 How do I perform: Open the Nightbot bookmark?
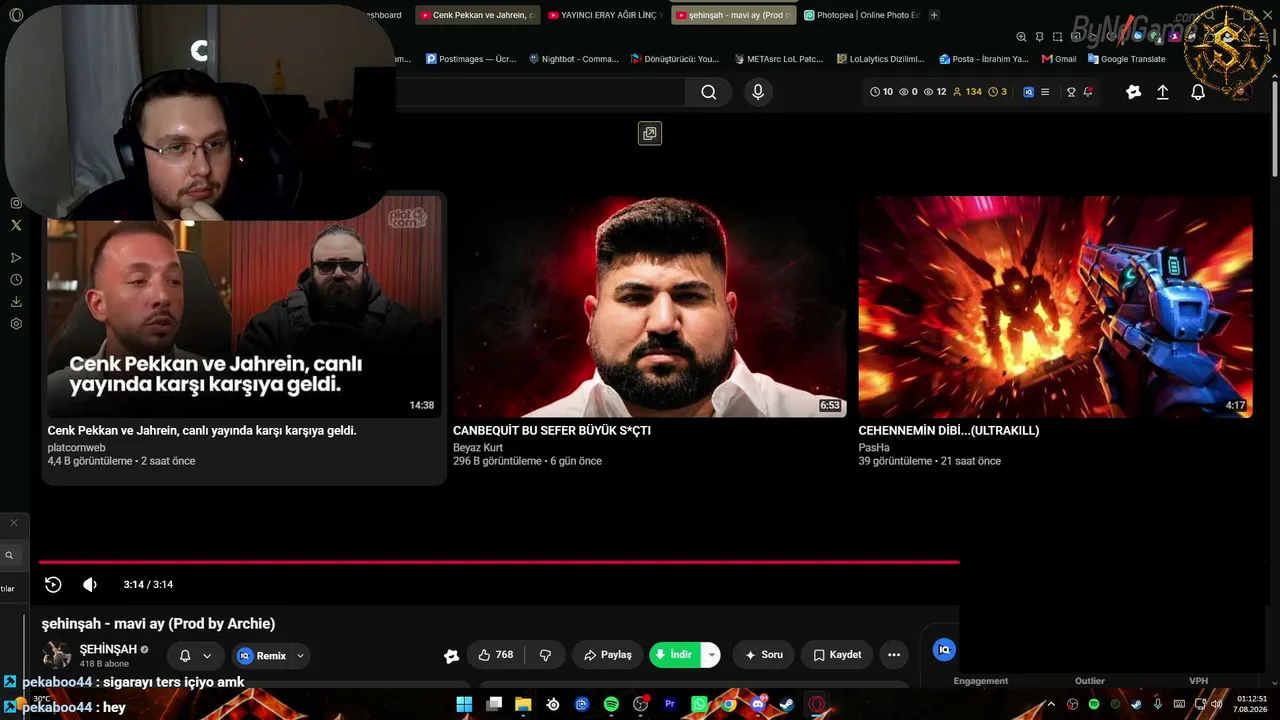(574, 59)
